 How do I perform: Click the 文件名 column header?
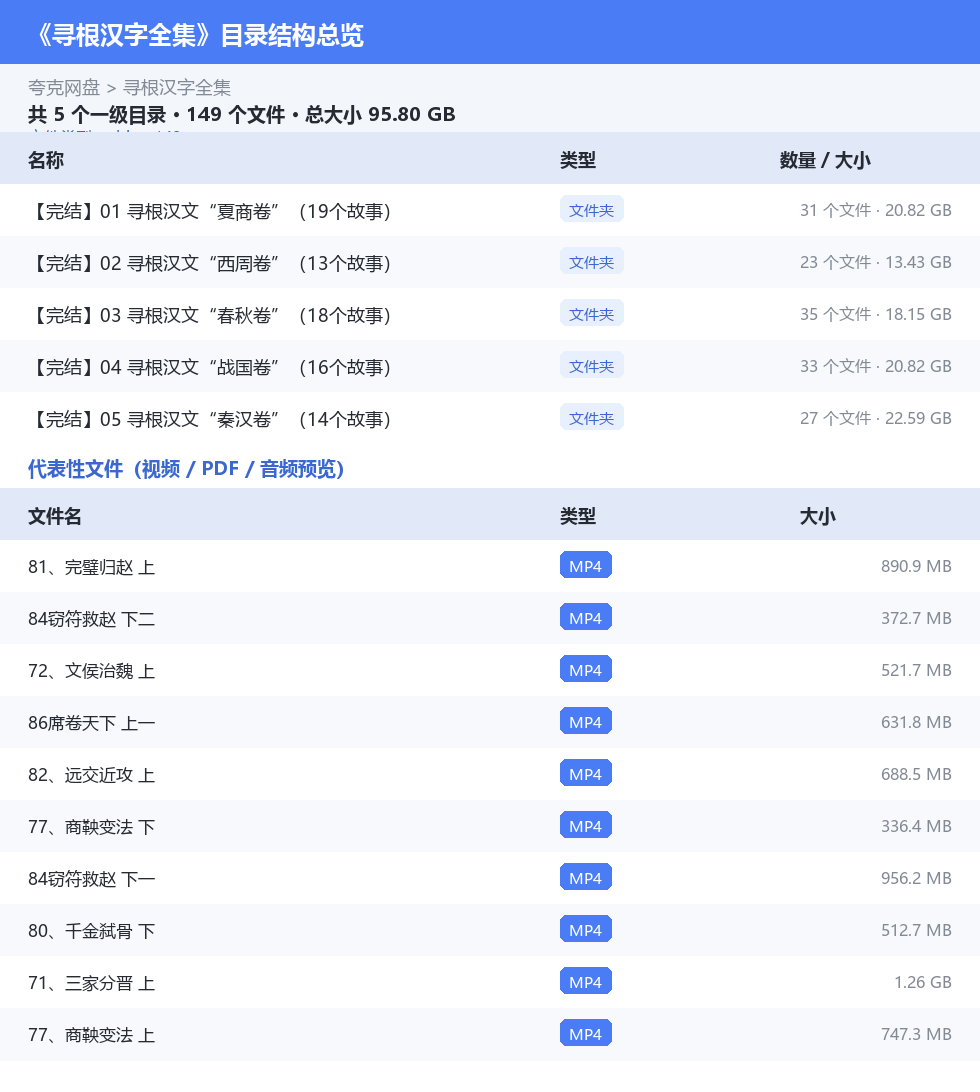[x=55, y=516]
